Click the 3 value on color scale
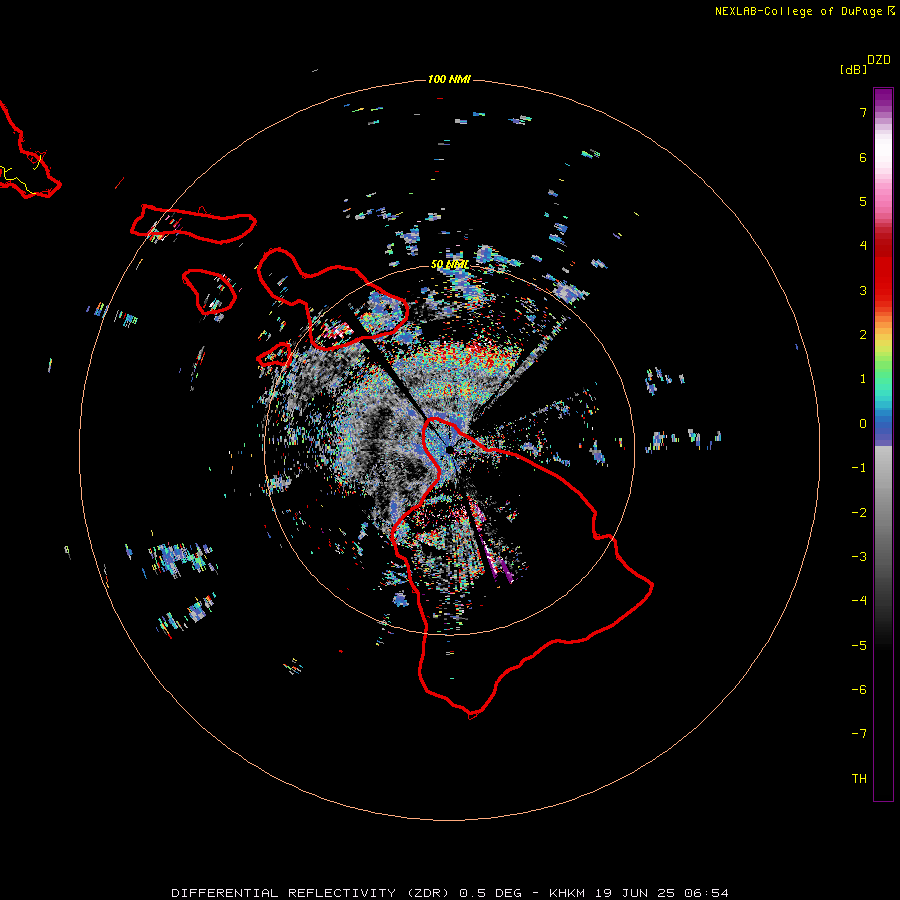Screen dimensions: 900x900 coord(863,290)
